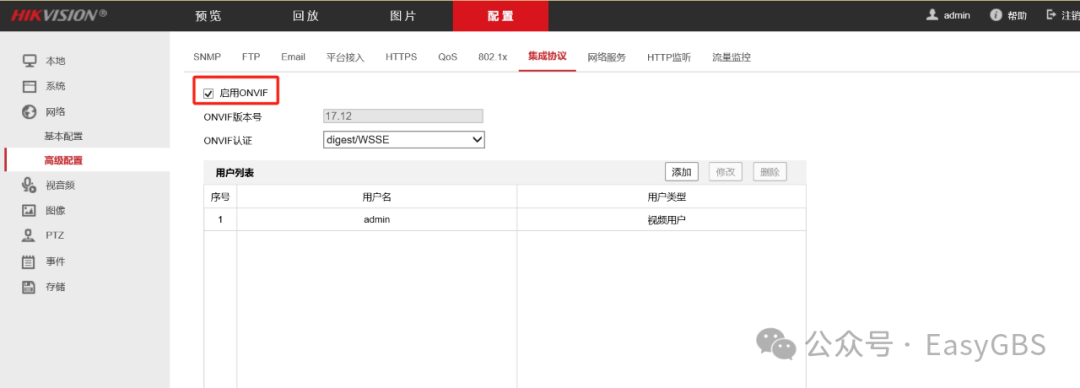Viewport: 1080px width, 388px height.
Task: Click the 视音频 microphone icon
Action: pos(29,185)
